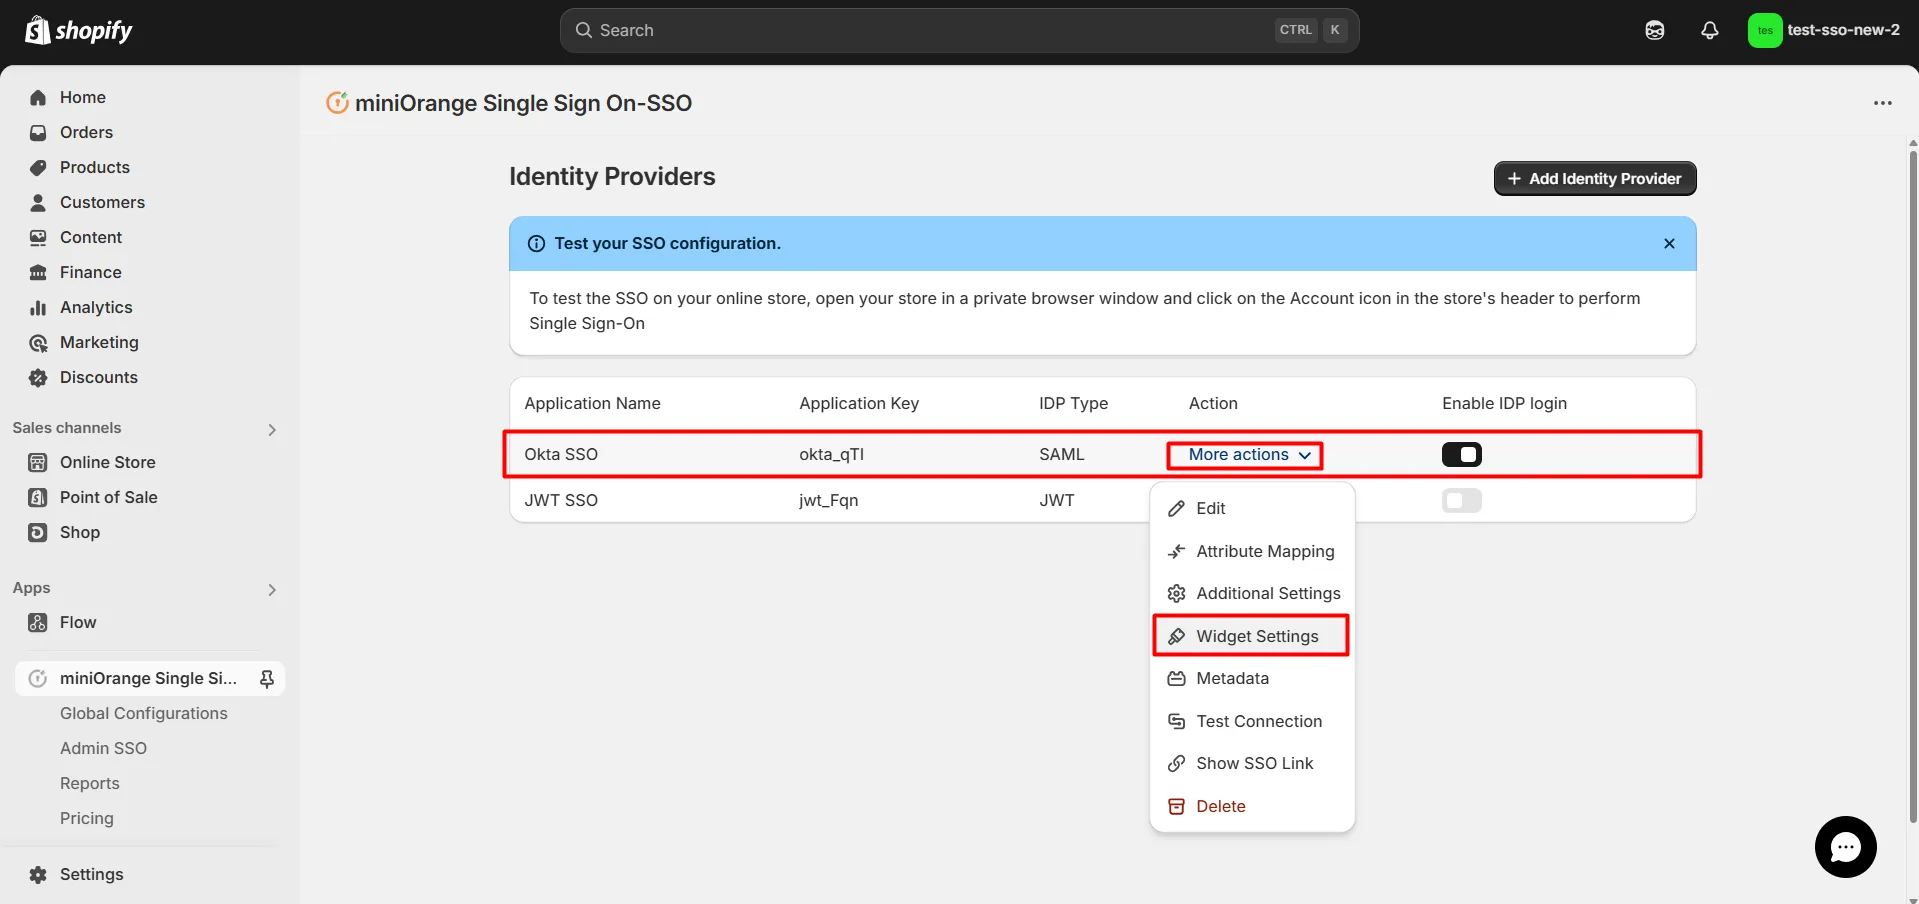Screen dimensions: 1919x904
Task: Open miniOrange Single Si... app in sidebar
Action: [150, 678]
